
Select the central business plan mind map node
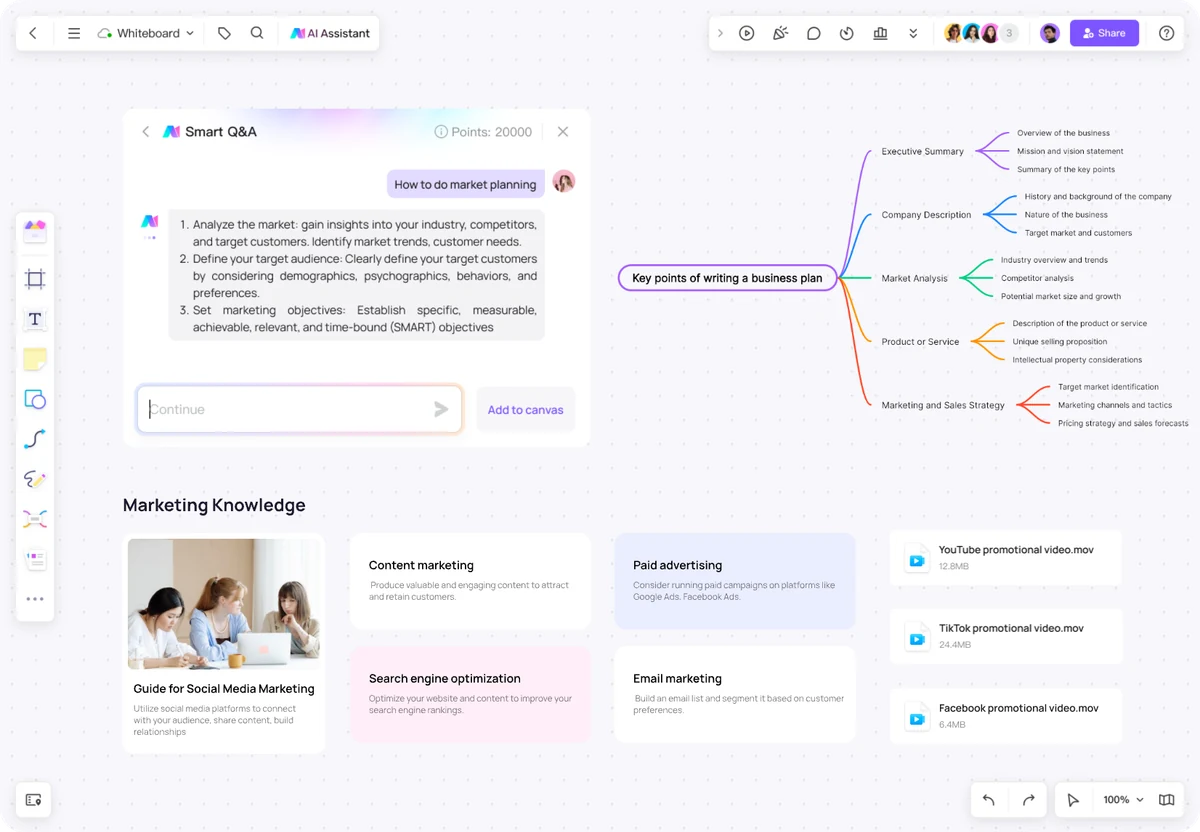(x=727, y=278)
